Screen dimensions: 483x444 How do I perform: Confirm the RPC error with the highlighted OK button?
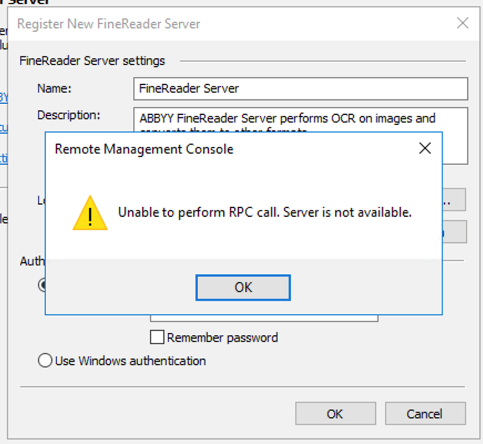(243, 287)
